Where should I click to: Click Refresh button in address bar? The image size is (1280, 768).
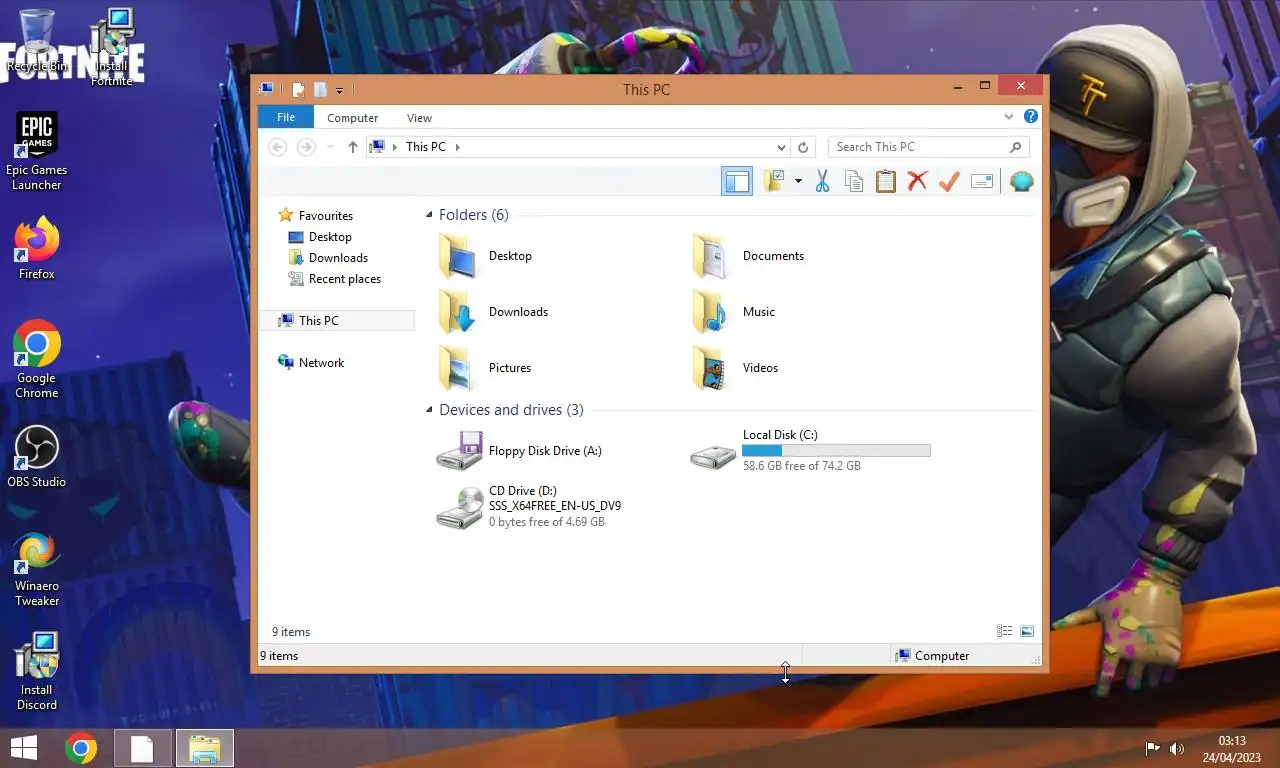802,147
